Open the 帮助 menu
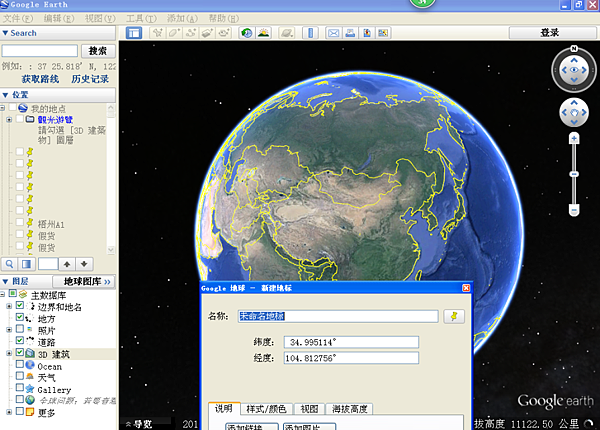This screenshot has width=600, height=430. pyautogui.click(x=223, y=18)
